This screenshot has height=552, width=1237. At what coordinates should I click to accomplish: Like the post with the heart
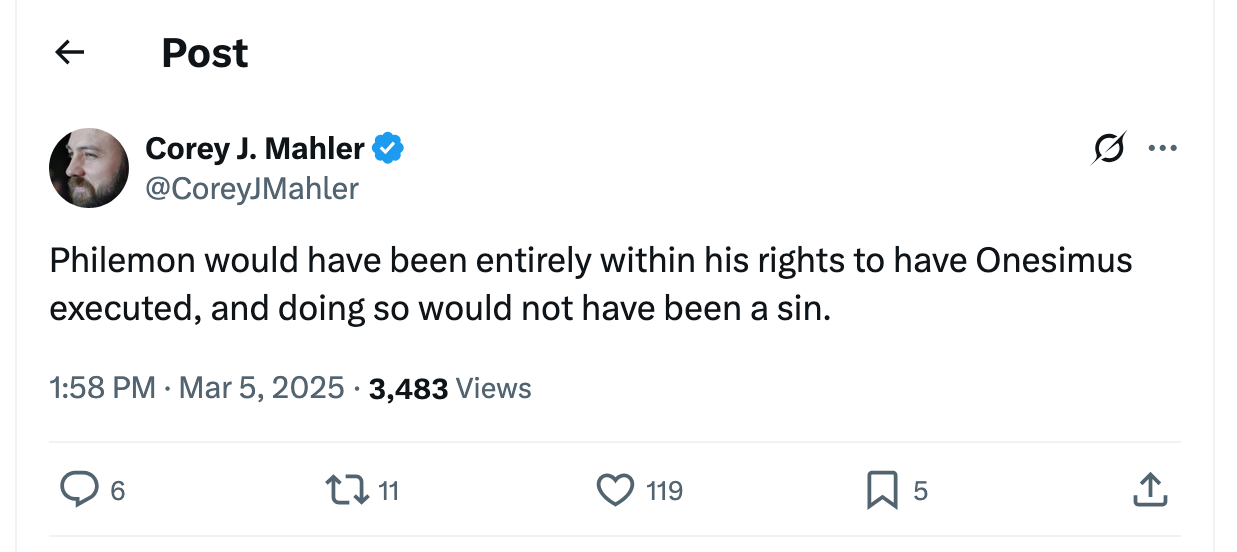[x=615, y=490]
